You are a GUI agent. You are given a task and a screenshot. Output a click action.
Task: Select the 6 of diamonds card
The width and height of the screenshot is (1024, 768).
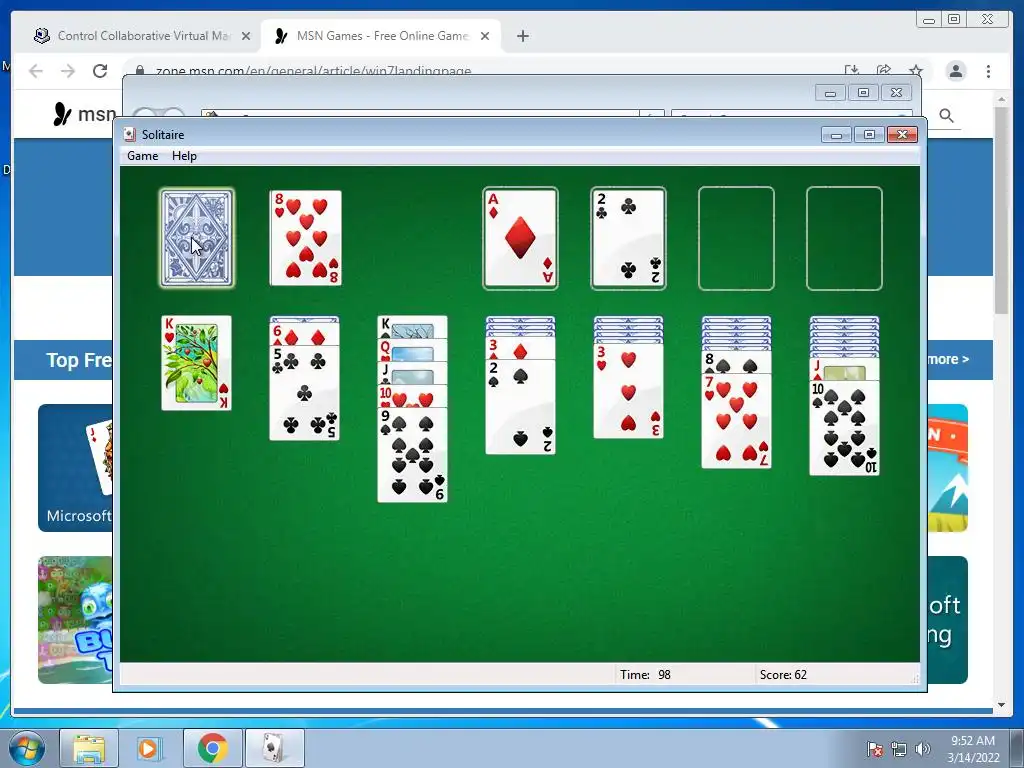pyautogui.click(x=304, y=335)
